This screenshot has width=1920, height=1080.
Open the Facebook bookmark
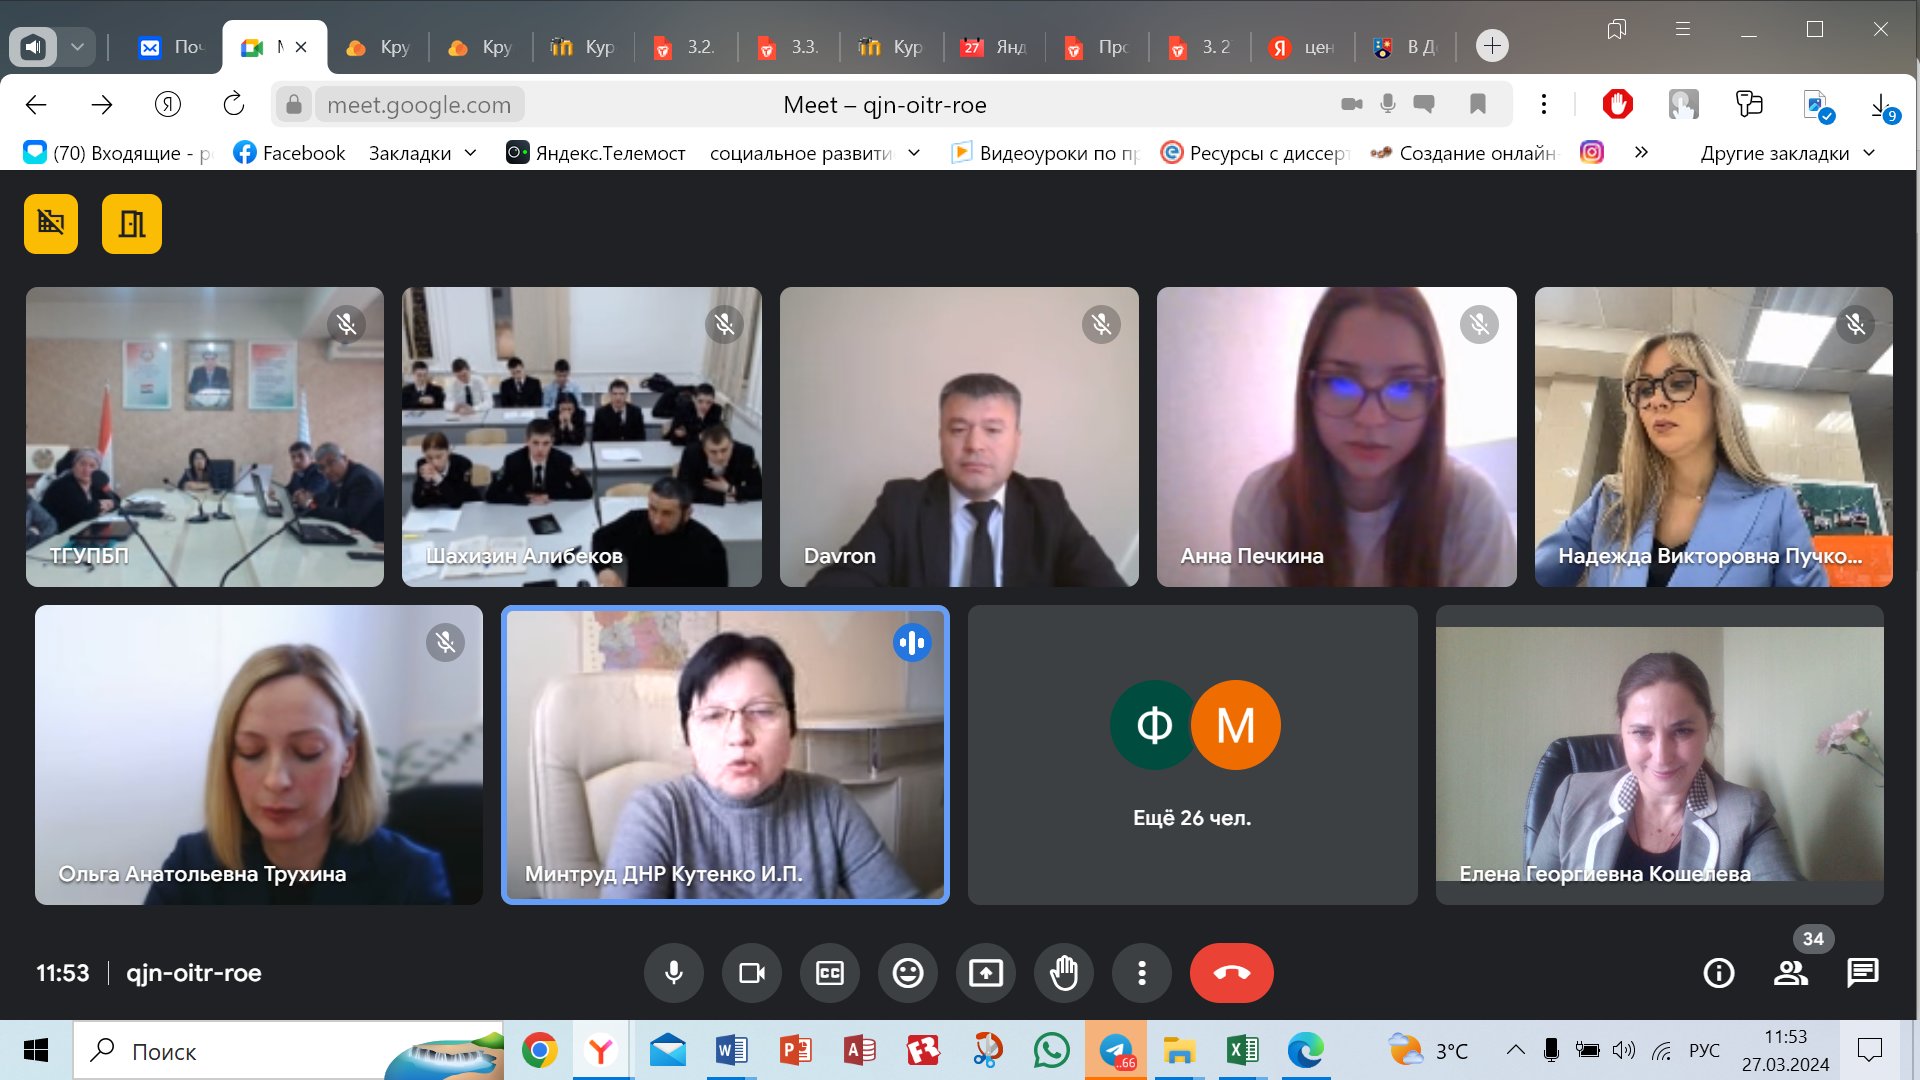(289, 153)
